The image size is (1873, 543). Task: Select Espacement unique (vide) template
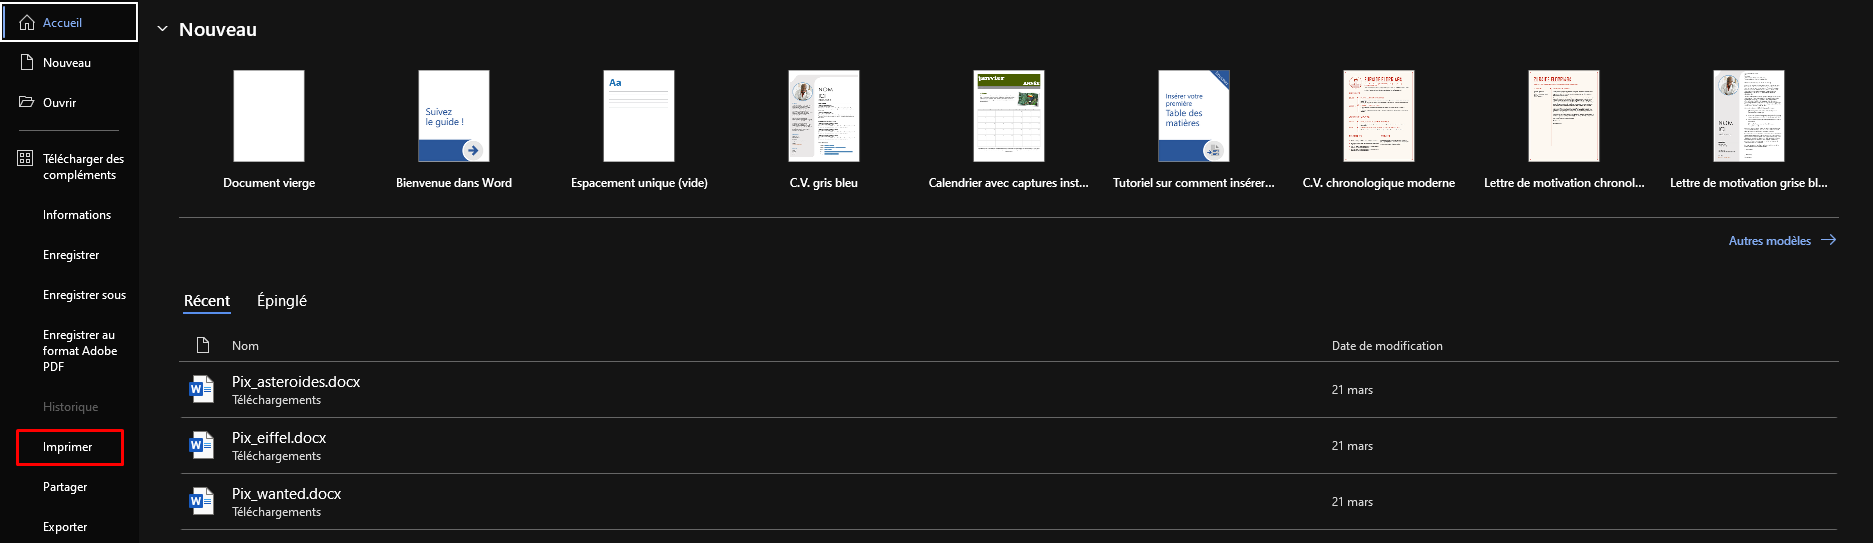point(639,129)
